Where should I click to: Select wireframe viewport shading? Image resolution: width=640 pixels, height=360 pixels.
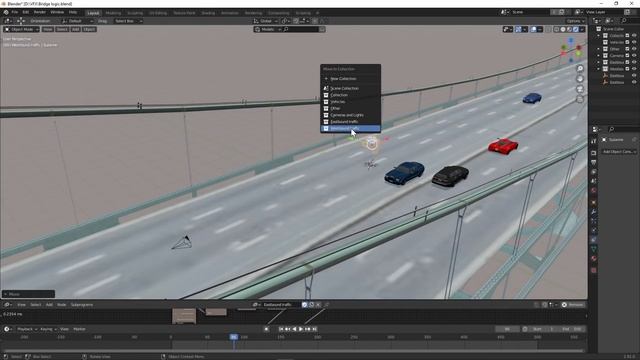[557, 29]
